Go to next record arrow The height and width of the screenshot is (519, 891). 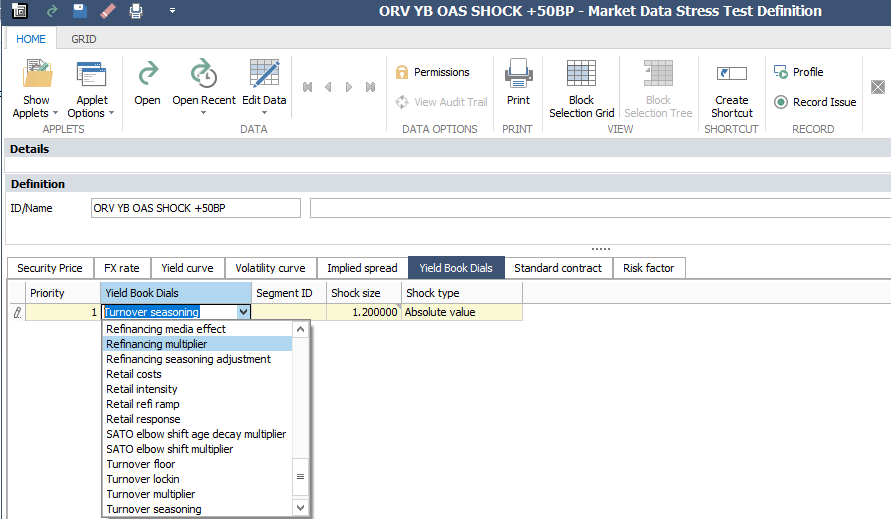click(349, 87)
